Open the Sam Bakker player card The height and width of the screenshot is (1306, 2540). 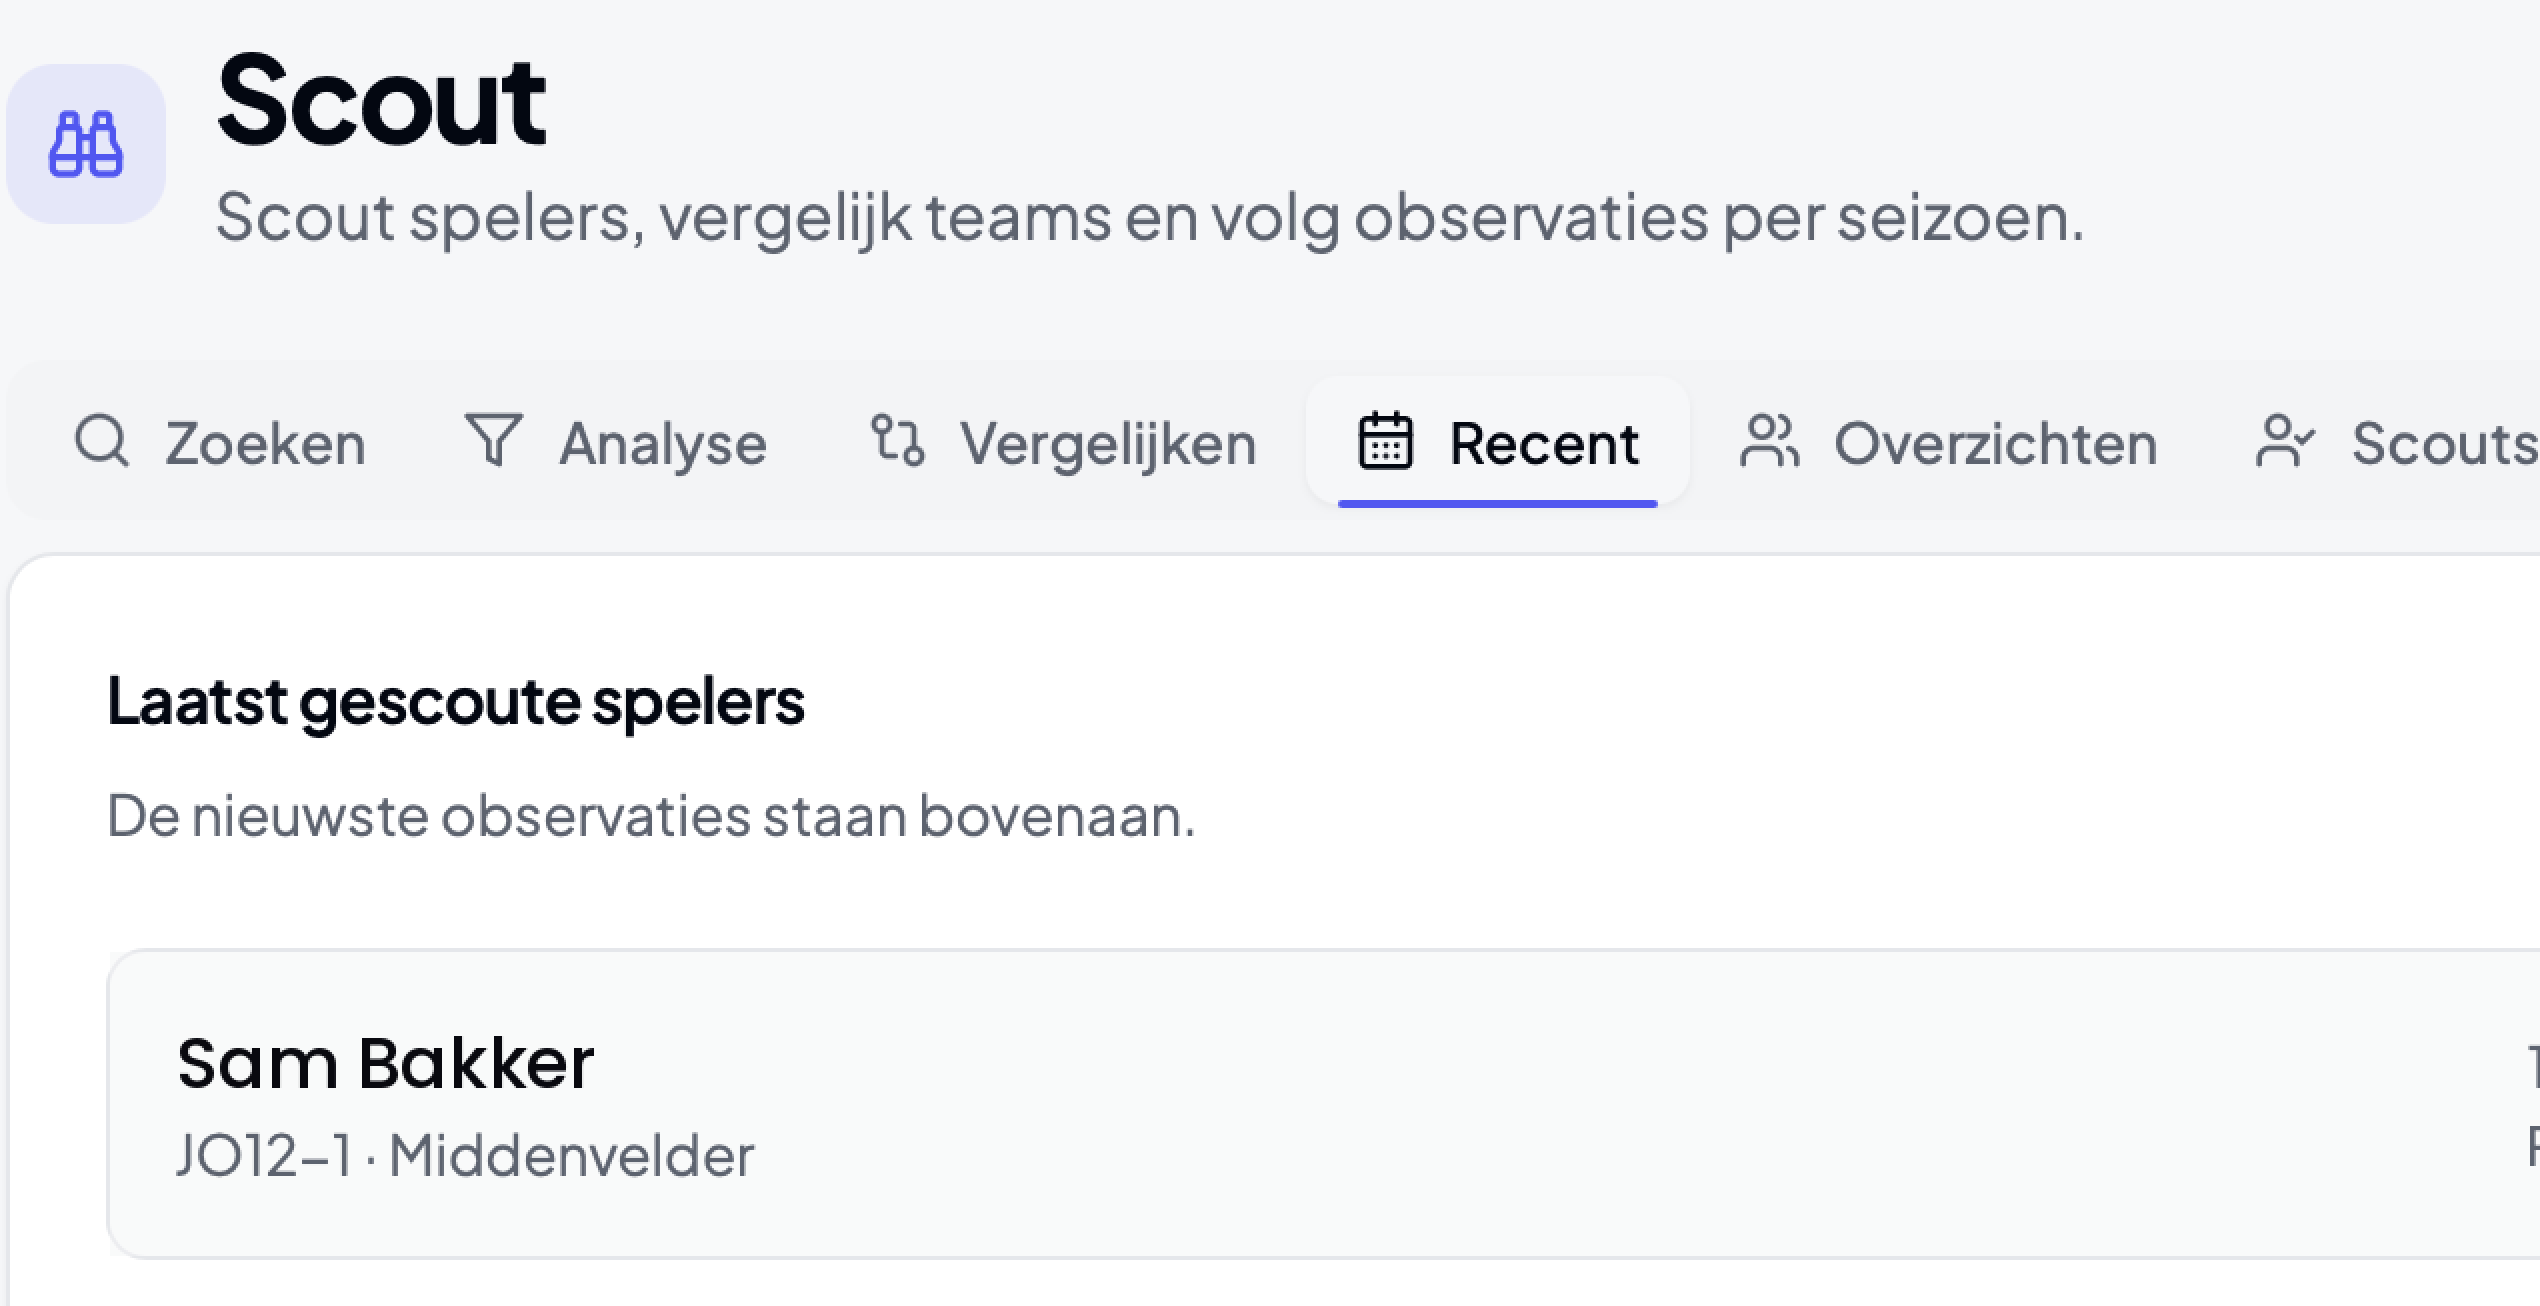1323,1104
